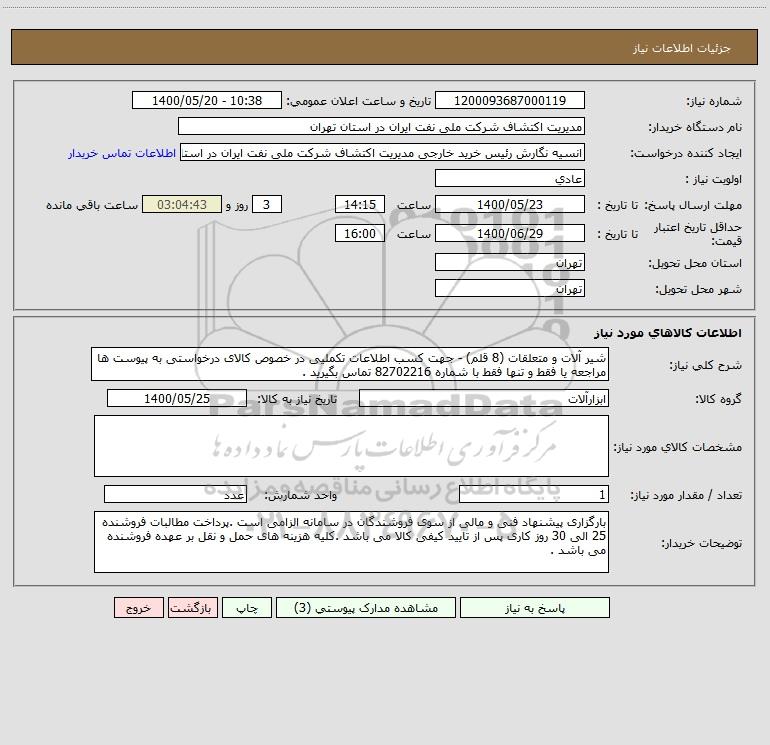
Task: Click the تاریخ و ساعت اعلان عمومی label
Action: point(359,101)
